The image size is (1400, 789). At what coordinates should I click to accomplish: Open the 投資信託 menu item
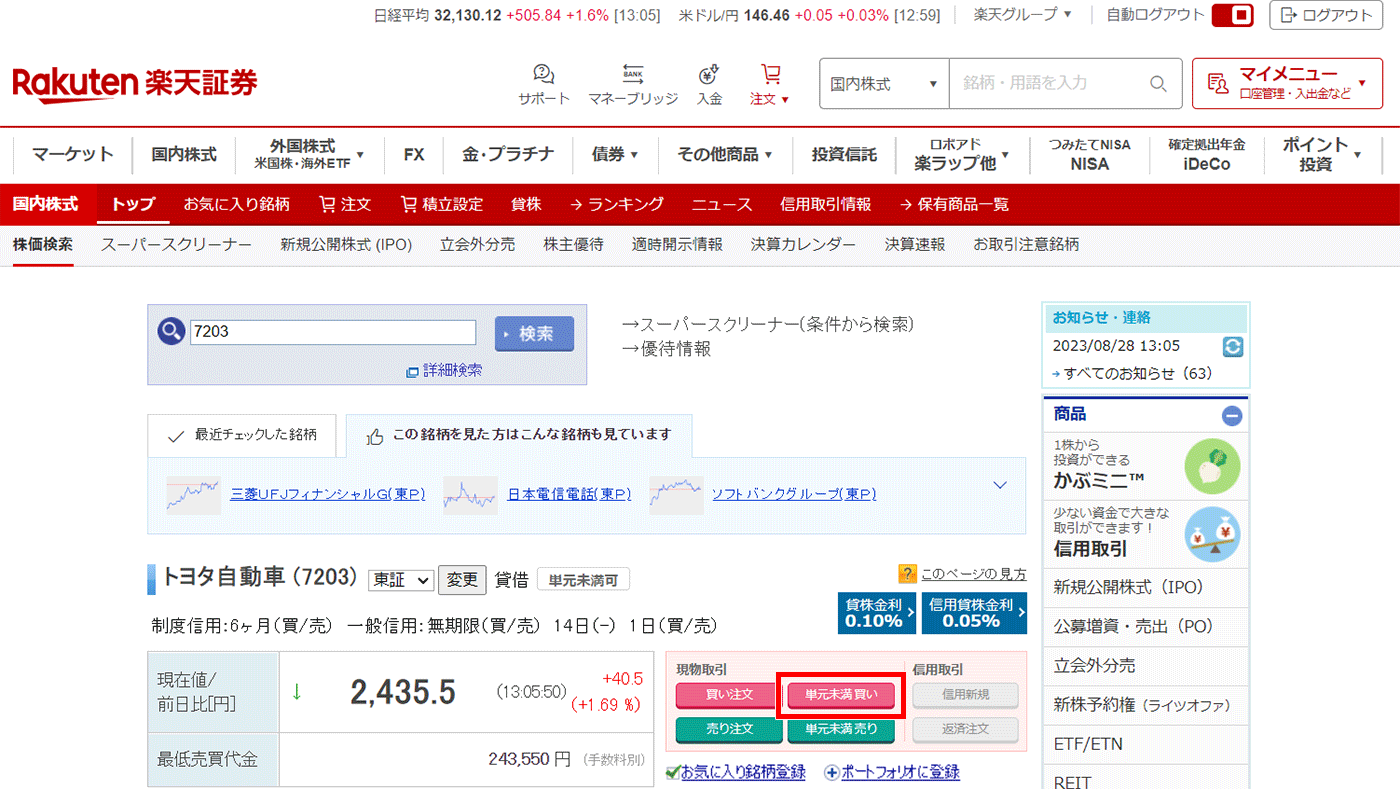pyautogui.click(x=844, y=155)
